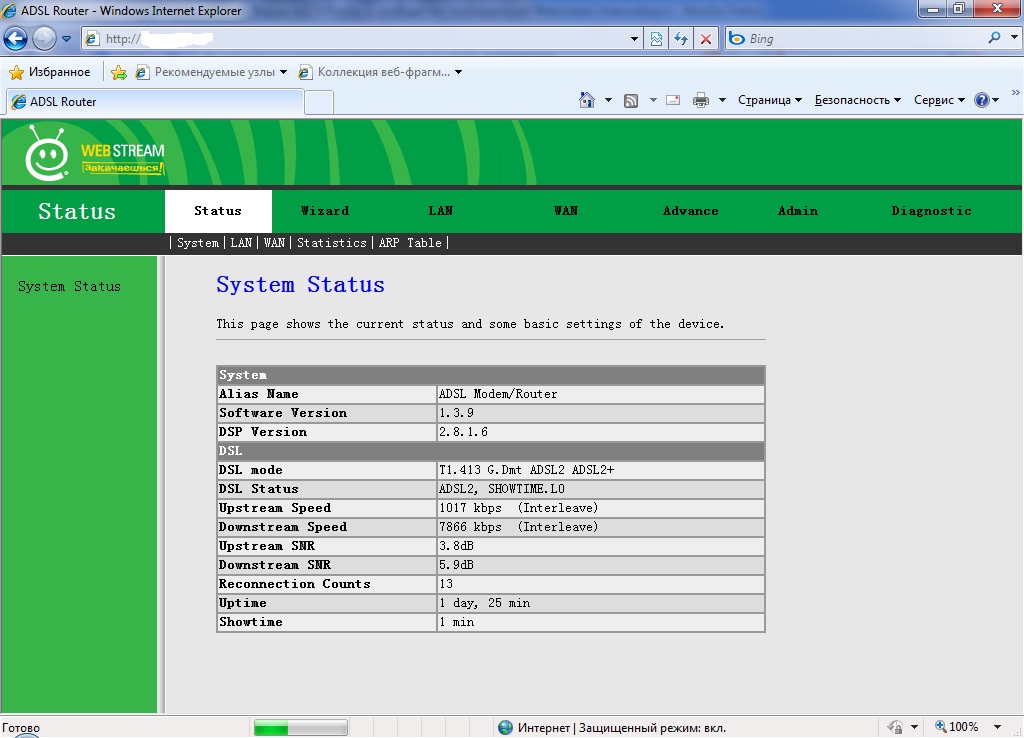Switch to the Wizard tab
The height and width of the screenshot is (738, 1024).
tap(325, 211)
